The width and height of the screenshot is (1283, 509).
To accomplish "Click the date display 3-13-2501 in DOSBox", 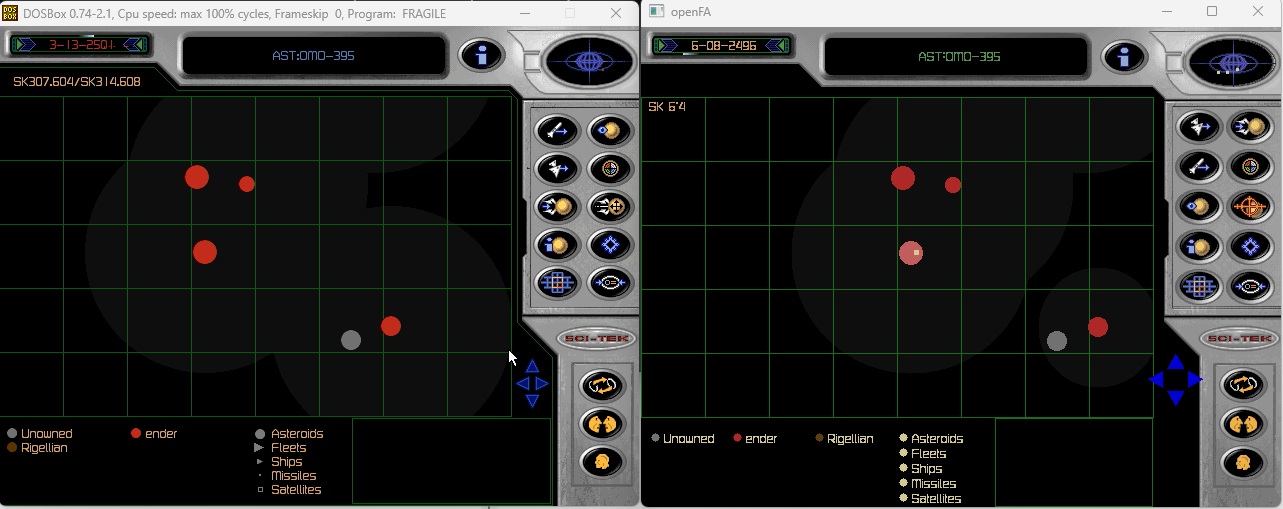I will click(81, 44).
